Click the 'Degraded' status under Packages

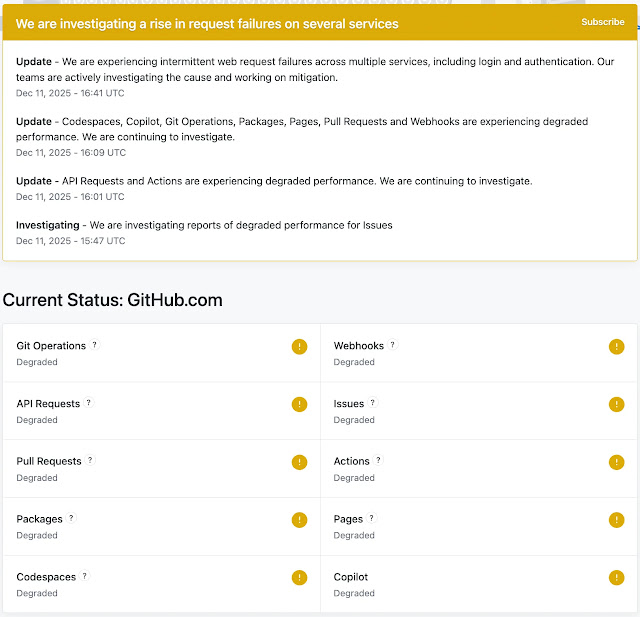point(37,535)
